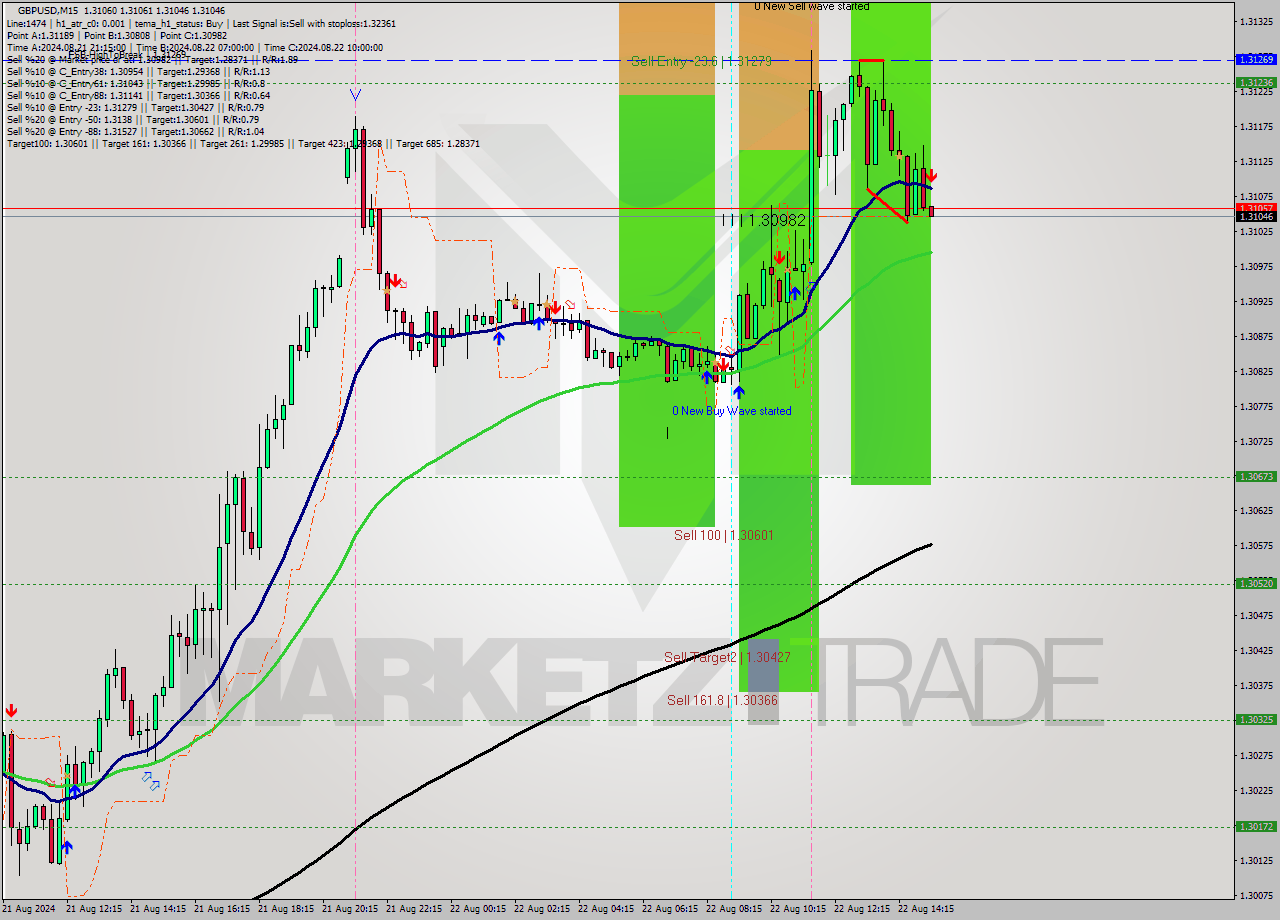Screen dimensions: 1280x920
Task: Select the blue V marker above the 21 Aug peak
Action: [355, 95]
